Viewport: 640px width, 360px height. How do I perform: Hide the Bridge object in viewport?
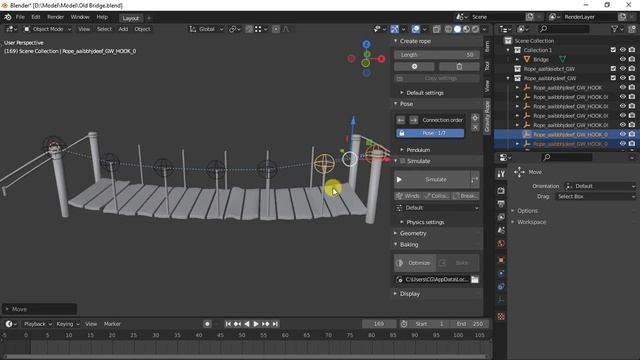coord(623,59)
